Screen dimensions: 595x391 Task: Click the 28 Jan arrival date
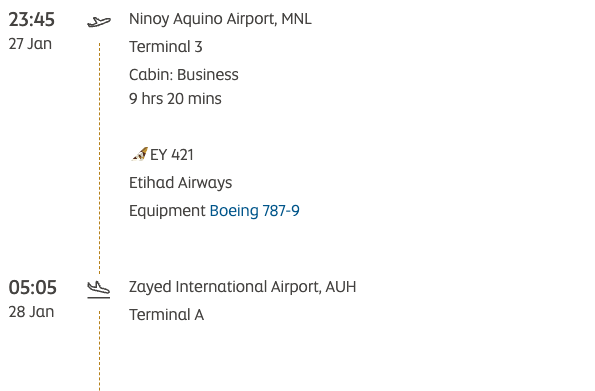point(31,312)
